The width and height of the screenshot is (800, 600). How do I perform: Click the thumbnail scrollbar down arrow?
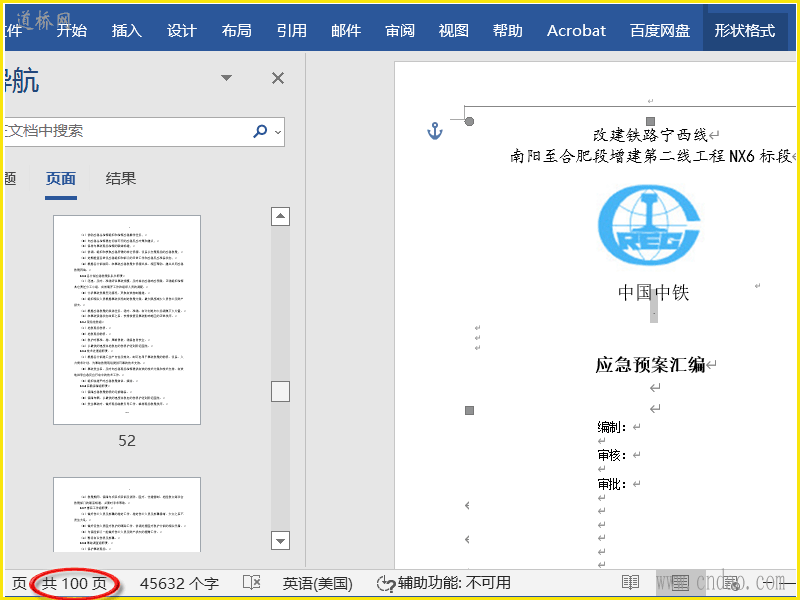(280, 541)
